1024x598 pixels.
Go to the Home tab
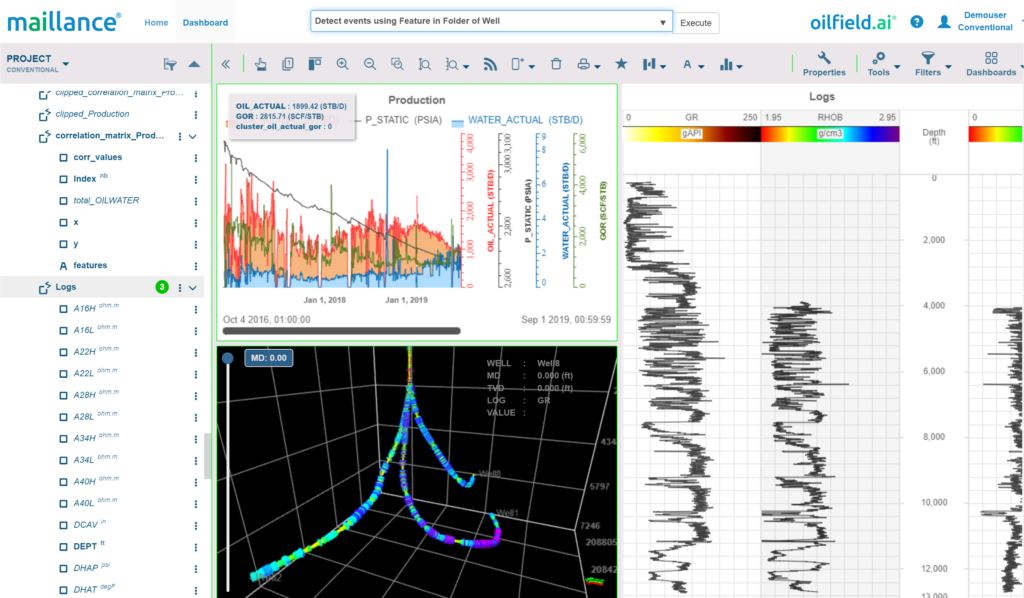click(x=156, y=22)
